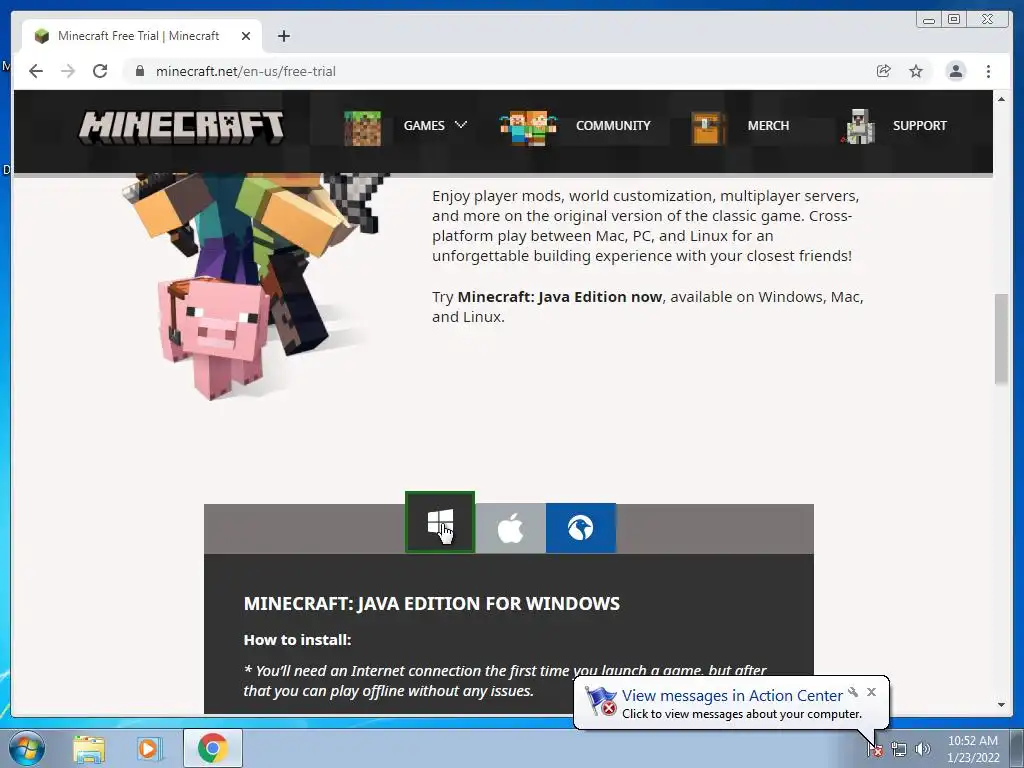Open Windows Media Player from taskbar
The width and height of the screenshot is (1024, 768).
click(x=149, y=749)
